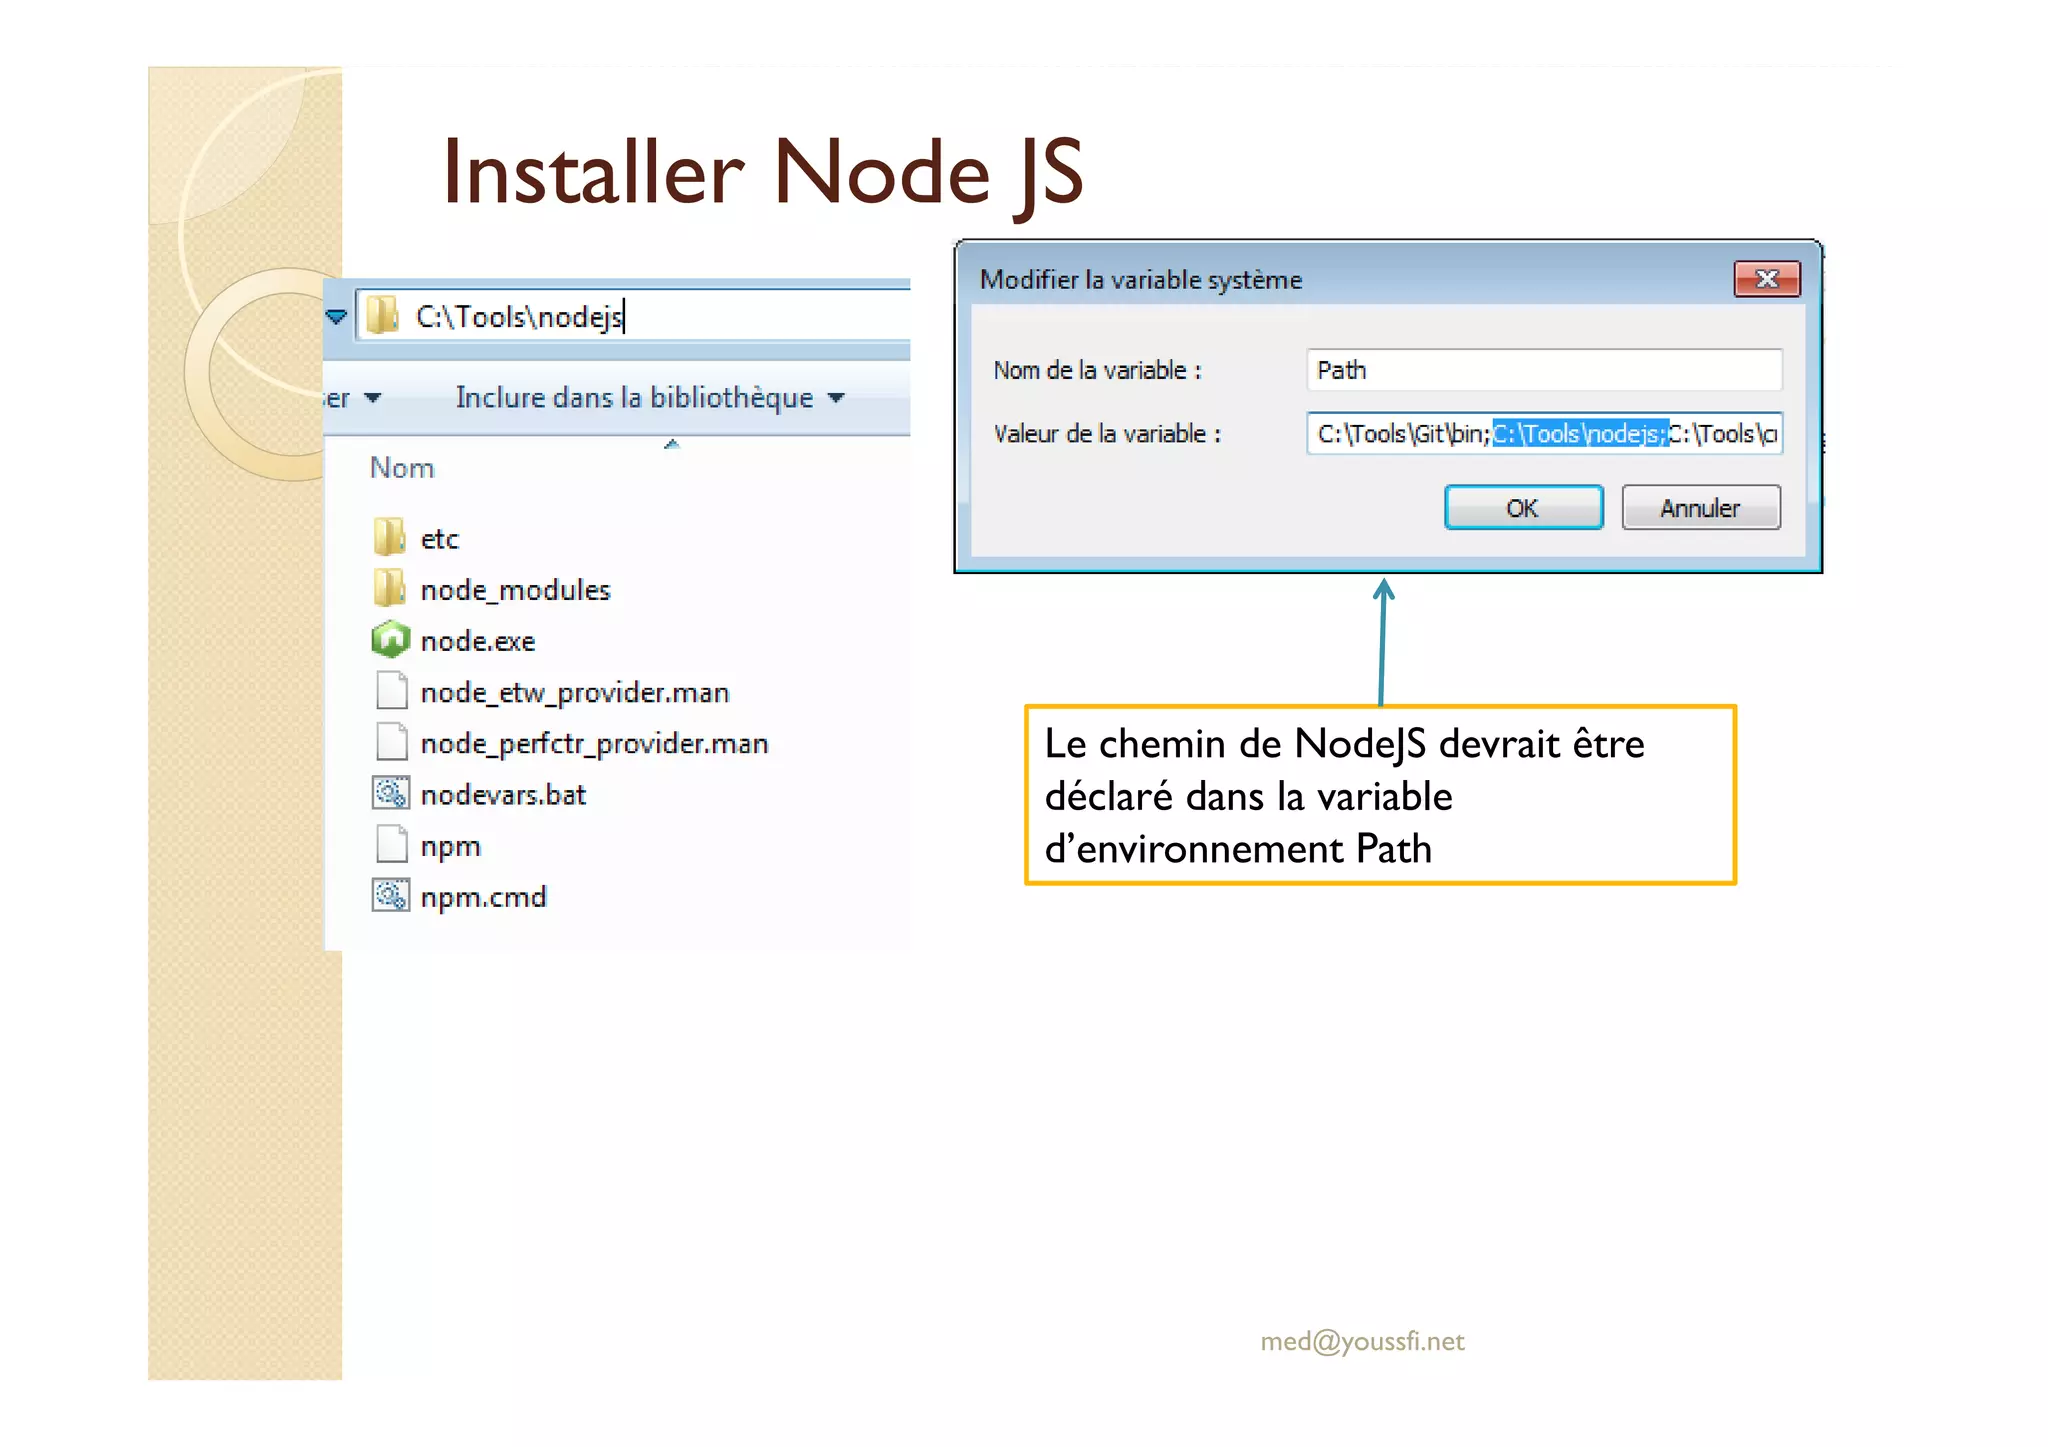Click the Nom de la variable field
Viewport: 2048px width, 1447px height.
[1544, 370]
